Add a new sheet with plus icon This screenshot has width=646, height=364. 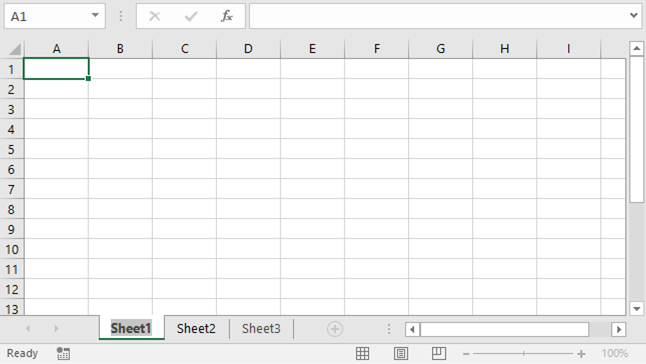pyautogui.click(x=335, y=329)
